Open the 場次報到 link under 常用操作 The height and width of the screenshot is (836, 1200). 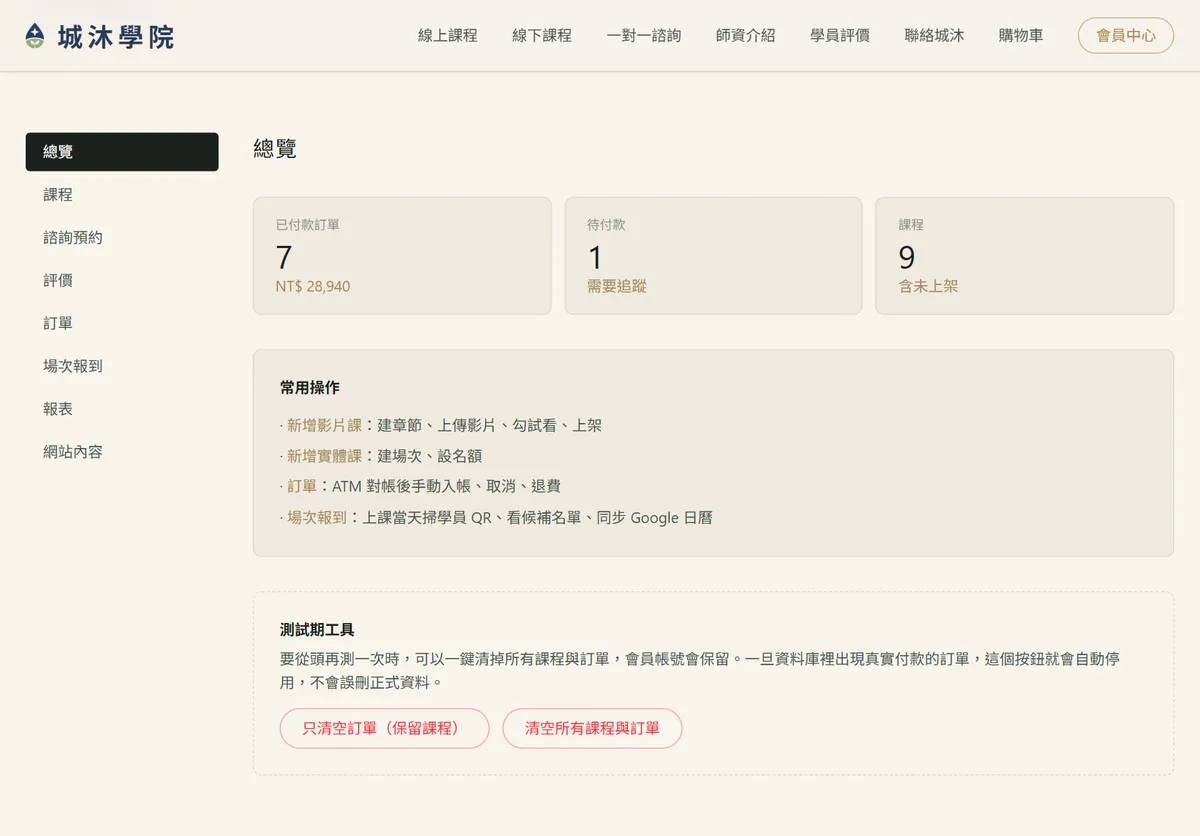coord(317,518)
